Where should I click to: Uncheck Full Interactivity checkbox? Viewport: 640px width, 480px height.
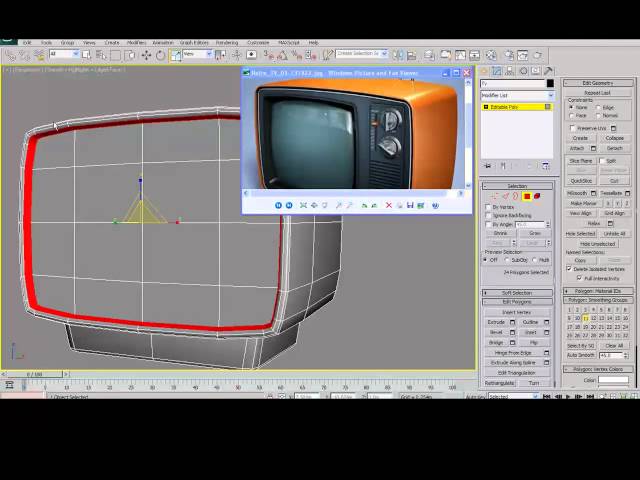(579, 278)
